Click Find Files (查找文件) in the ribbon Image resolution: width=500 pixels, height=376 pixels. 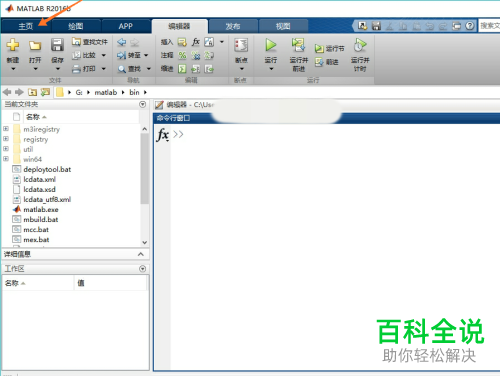tap(90, 42)
